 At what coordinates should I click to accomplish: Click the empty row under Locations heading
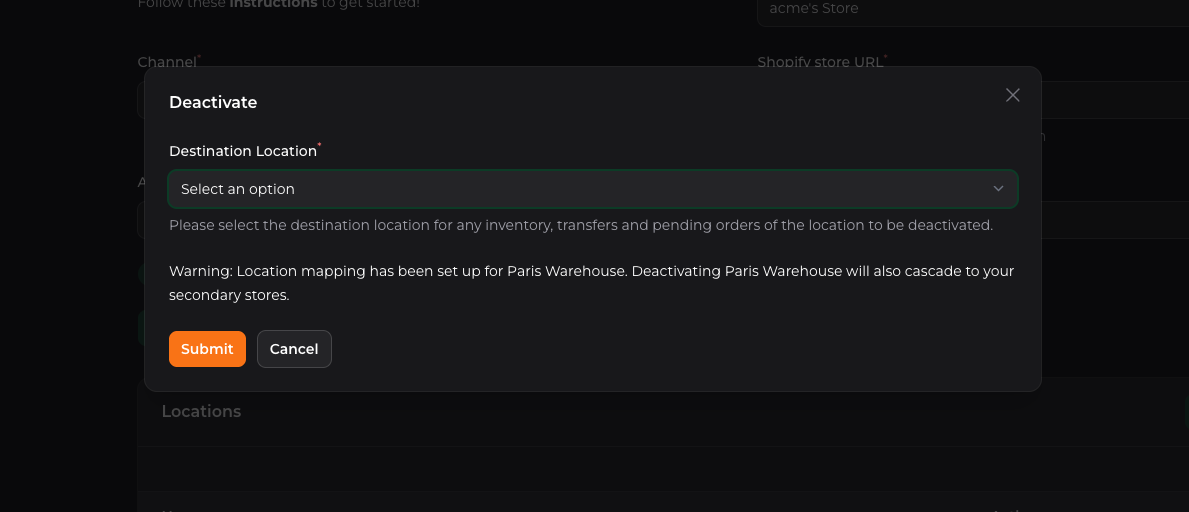coord(663,468)
